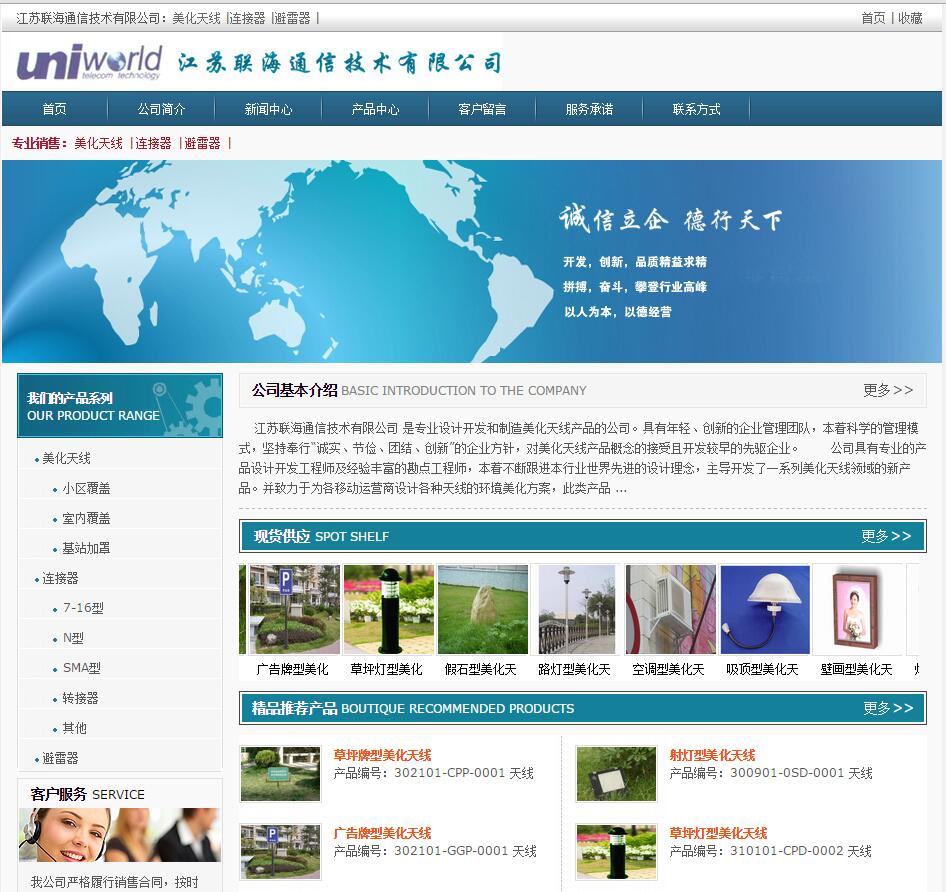Open 服务承诺 navigation item
The image size is (946, 892).
pyautogui.click(x=589, y=109)
